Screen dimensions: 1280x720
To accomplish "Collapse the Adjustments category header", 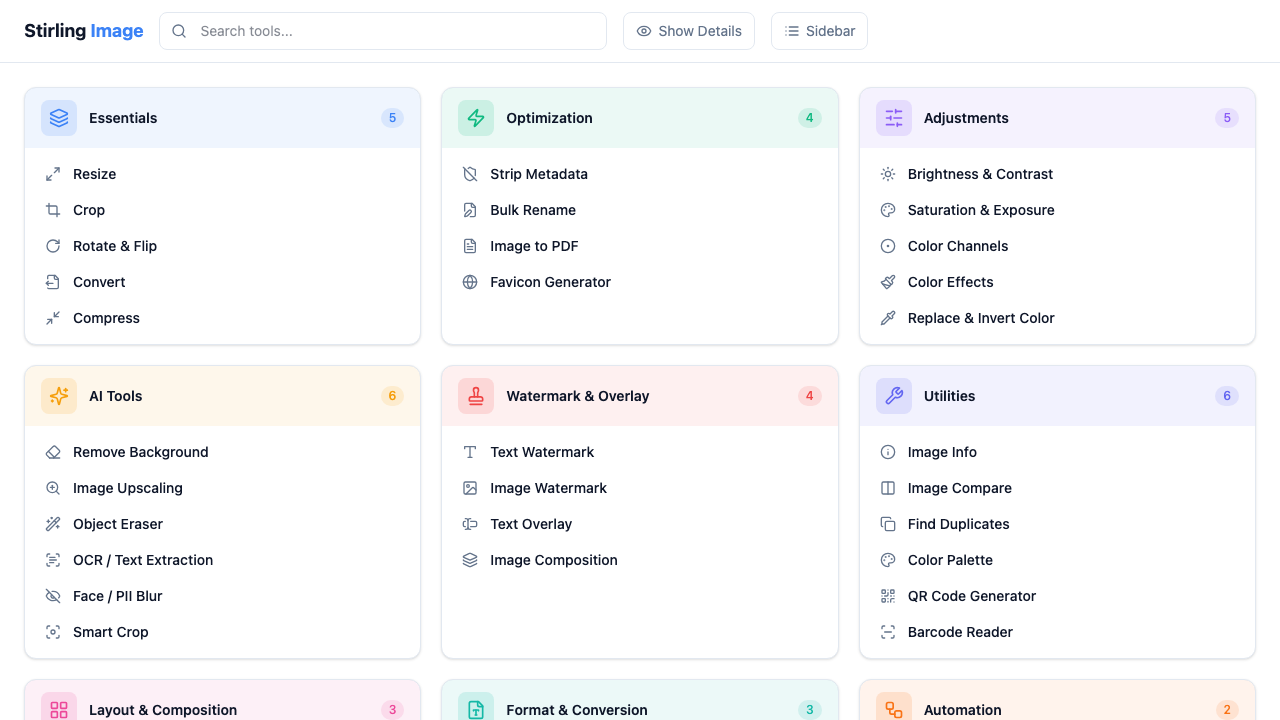I will 1057,118.
